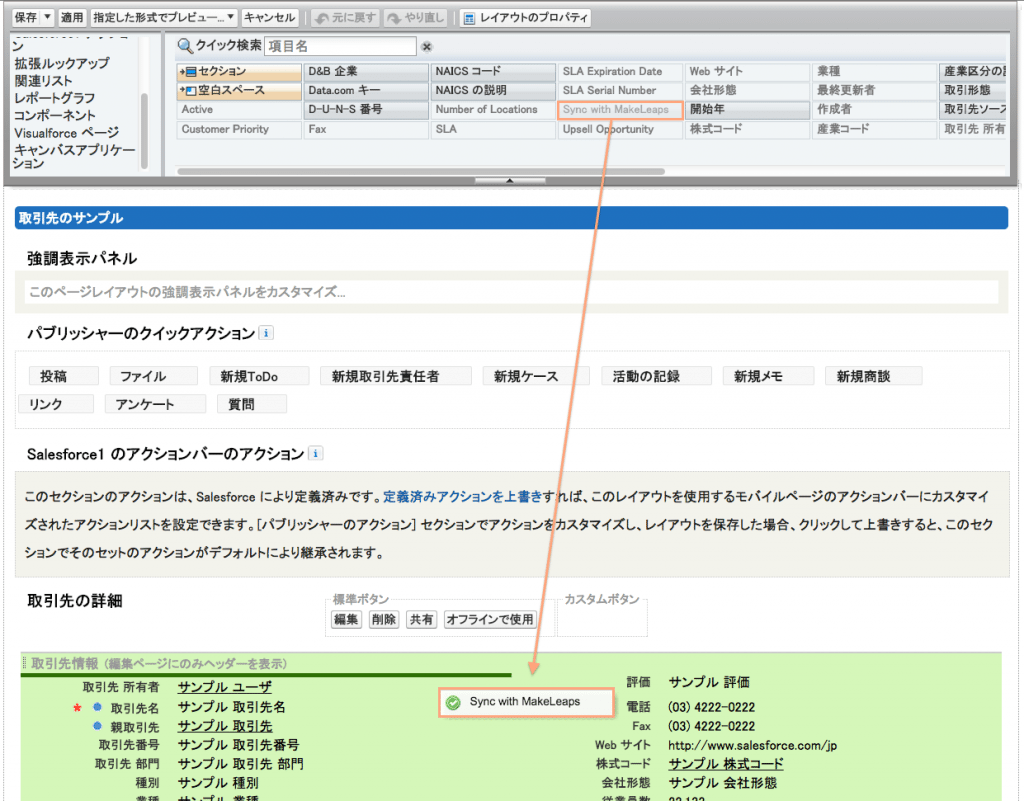The image size is (1024, 801).
Task: Open the 定義済みアクションを上書き link
Action: [x=462, y=497]
